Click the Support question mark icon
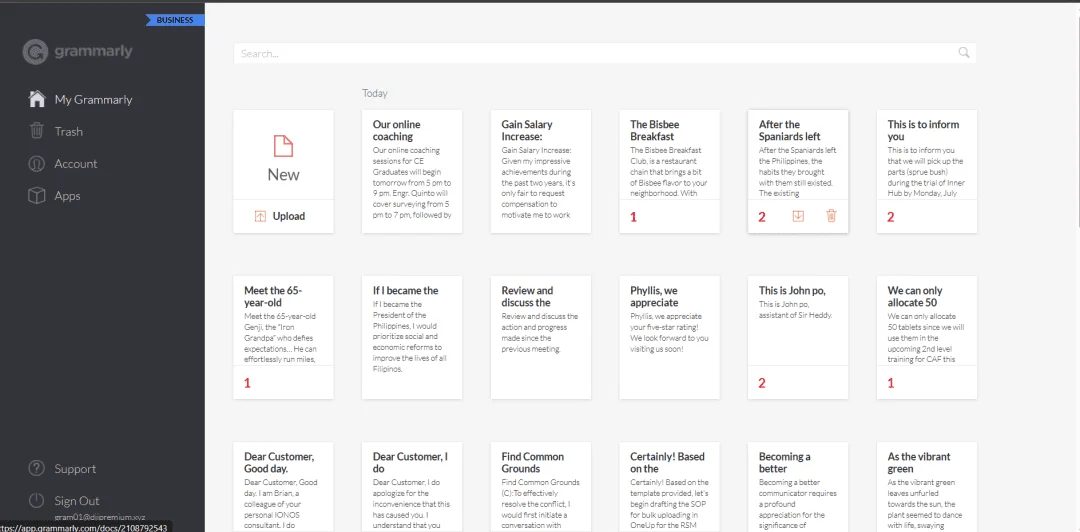The width and height of the screenshot is (1080, 532). [37, 469]
